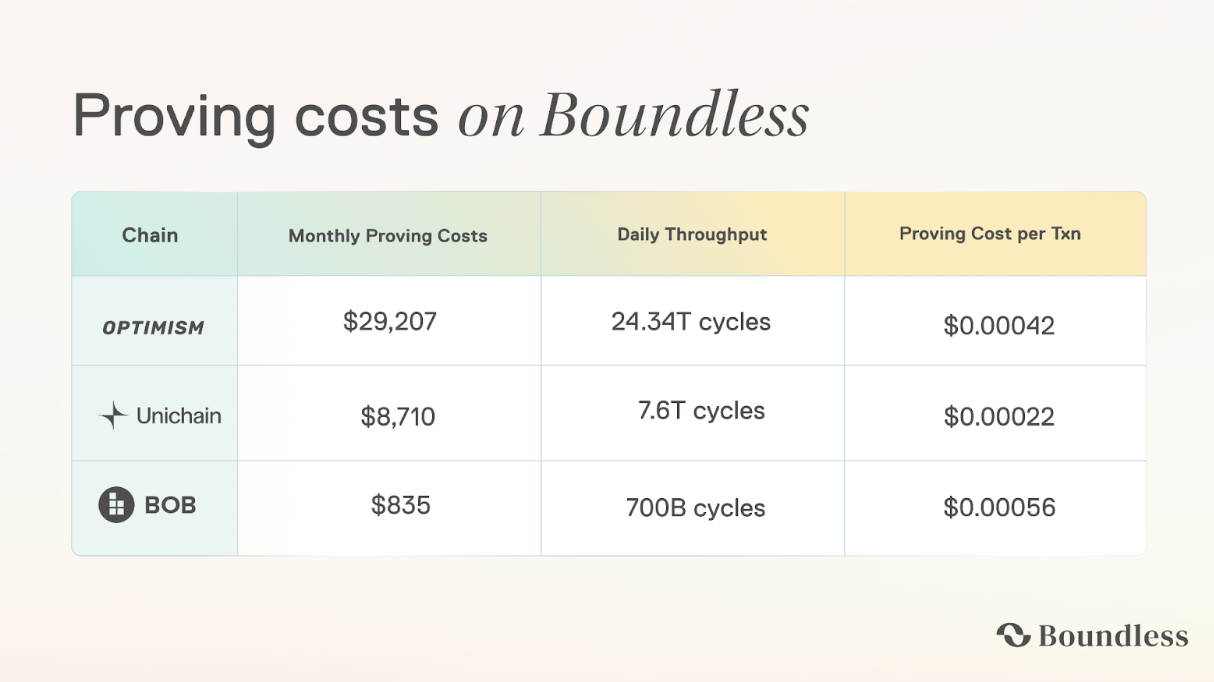This screenshot has height=682, width=1214.
Task: Select the Daily Throughput column header
Action: click(x=692, y=234)
